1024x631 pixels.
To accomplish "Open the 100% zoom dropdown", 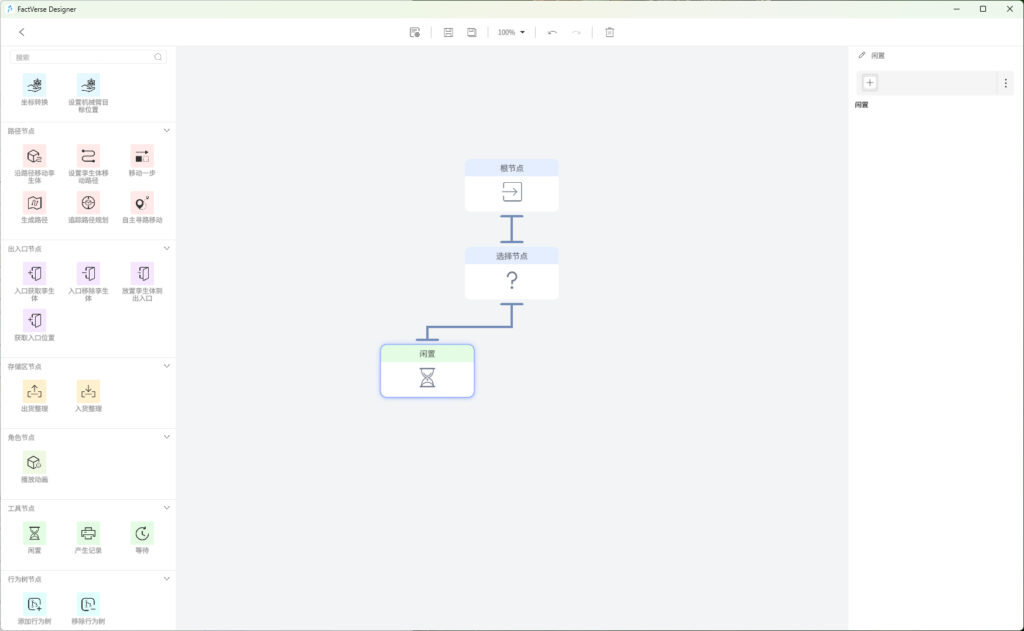I will [x=511, y=32].
